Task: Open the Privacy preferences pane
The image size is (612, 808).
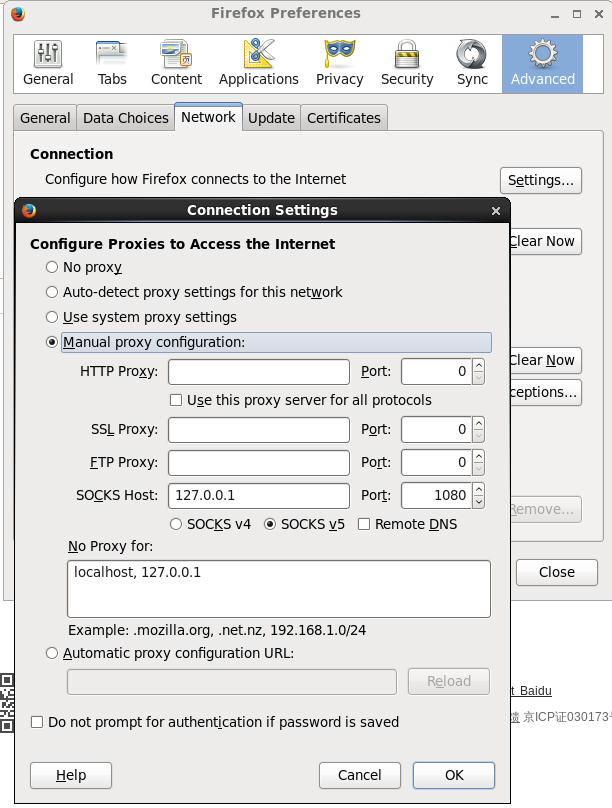Action: click(x=339, y=64)
